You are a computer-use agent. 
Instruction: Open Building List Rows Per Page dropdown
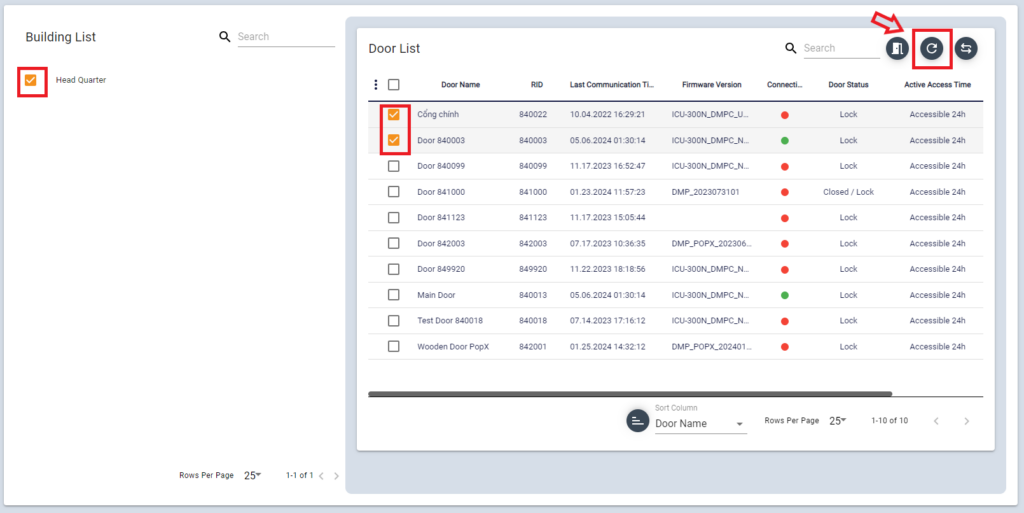pos(252,476)
